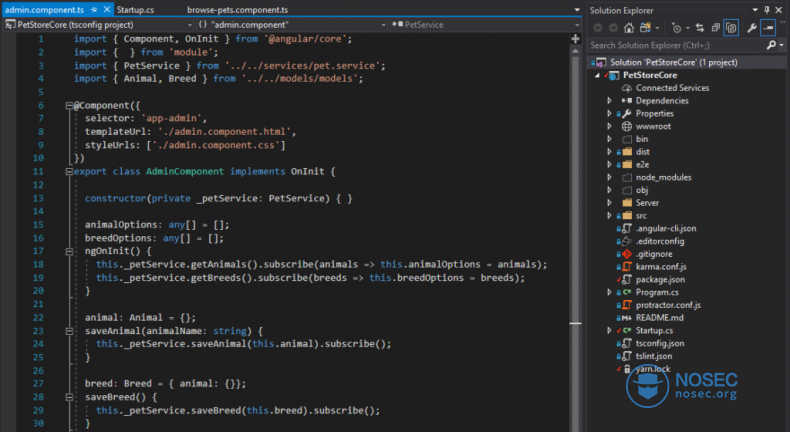Click the PetStoreCore project globe icon

pos(614,76)
